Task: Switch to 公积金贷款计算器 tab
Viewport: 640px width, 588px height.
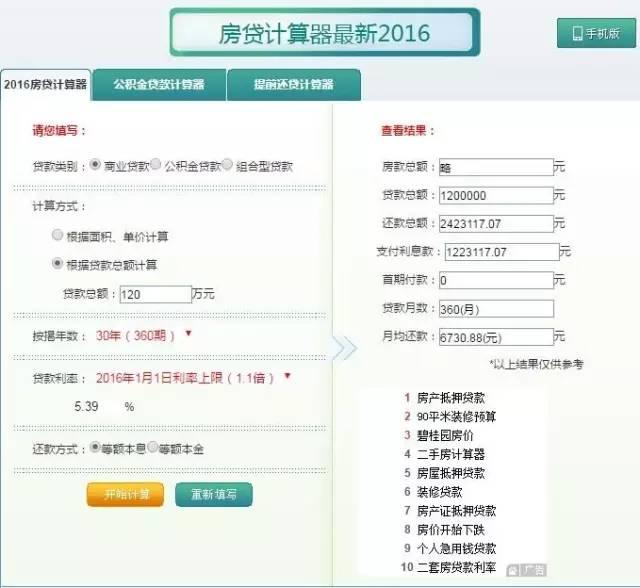Action: pyautogui.click(x=159, y=84)
